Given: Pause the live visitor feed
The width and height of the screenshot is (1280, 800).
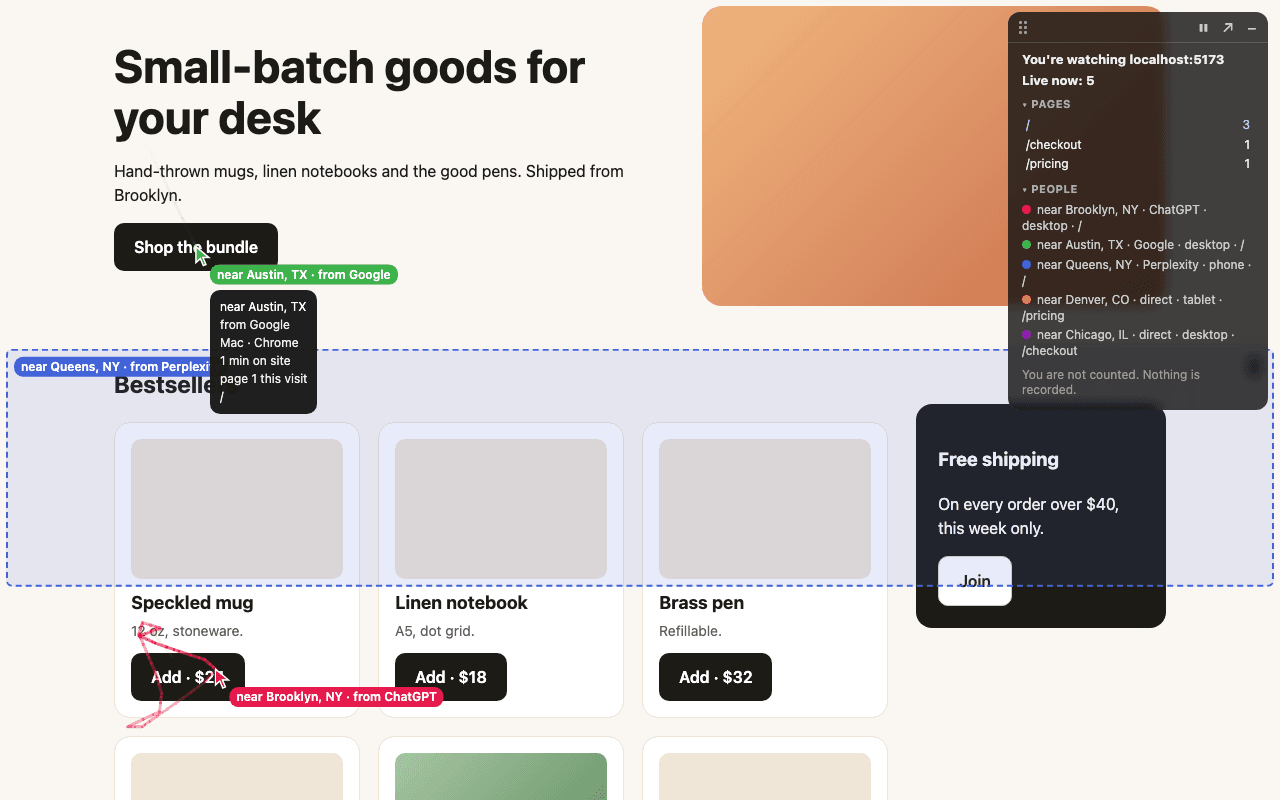Looking at the screenshot, I should point(1203,28).
